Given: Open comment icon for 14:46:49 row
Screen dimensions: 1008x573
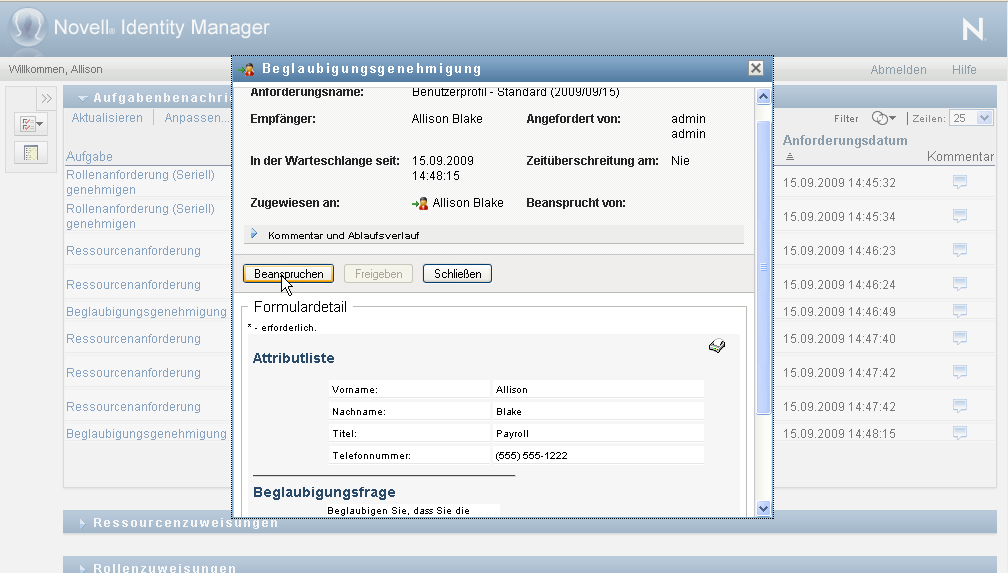Looking at the screenshot, I should [x=960, y=311].
